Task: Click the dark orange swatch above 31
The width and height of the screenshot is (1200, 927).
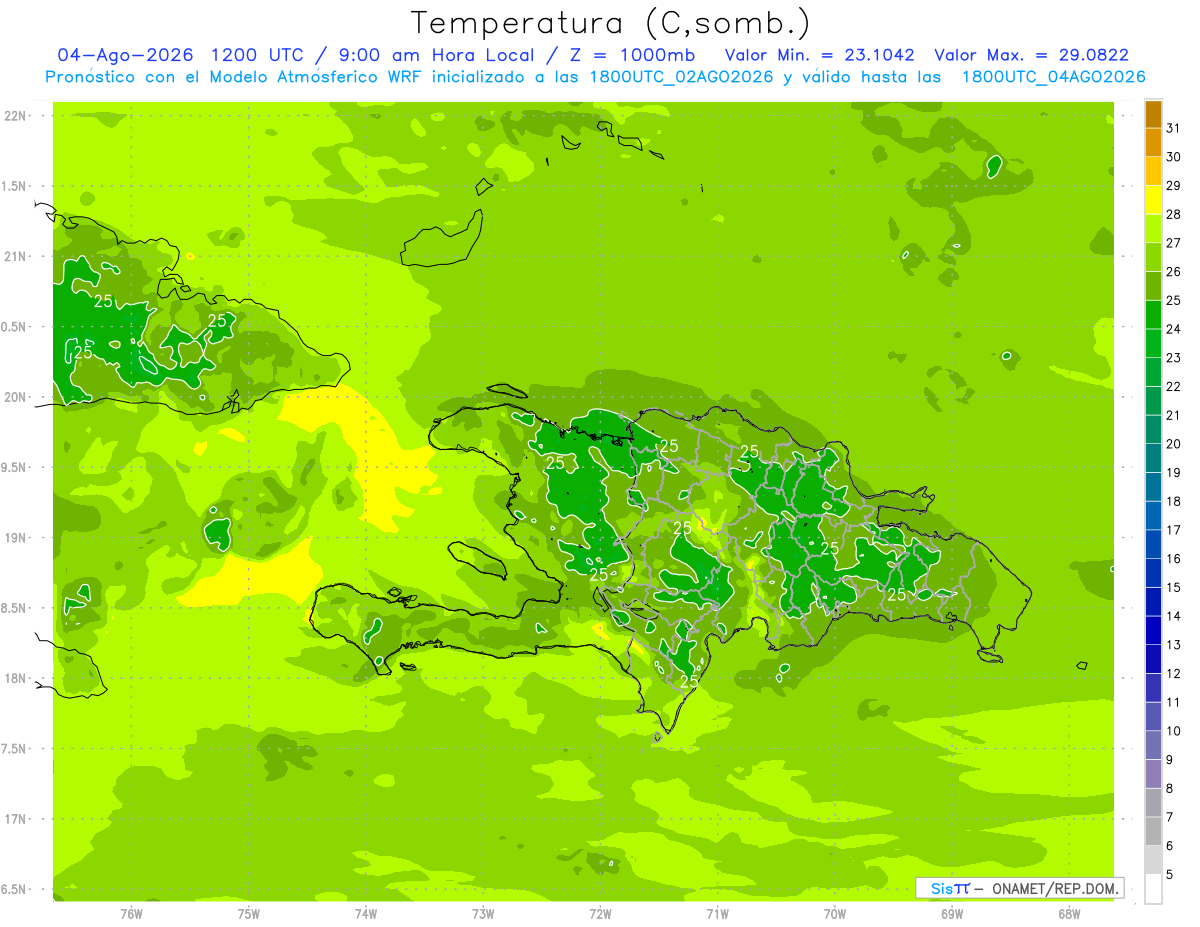Action: point(1153,115)
